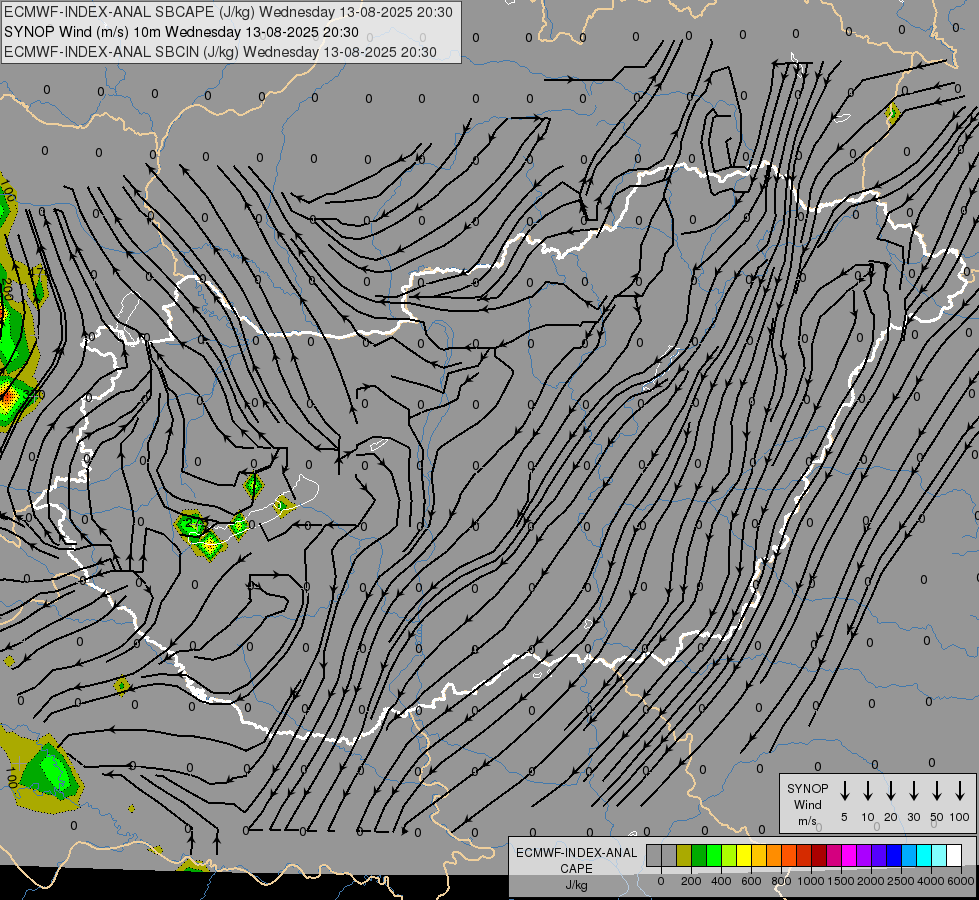The image size is (979, 900).
Task: Select the white CAPE legend swatch
Action: click(x=954, y=855)
